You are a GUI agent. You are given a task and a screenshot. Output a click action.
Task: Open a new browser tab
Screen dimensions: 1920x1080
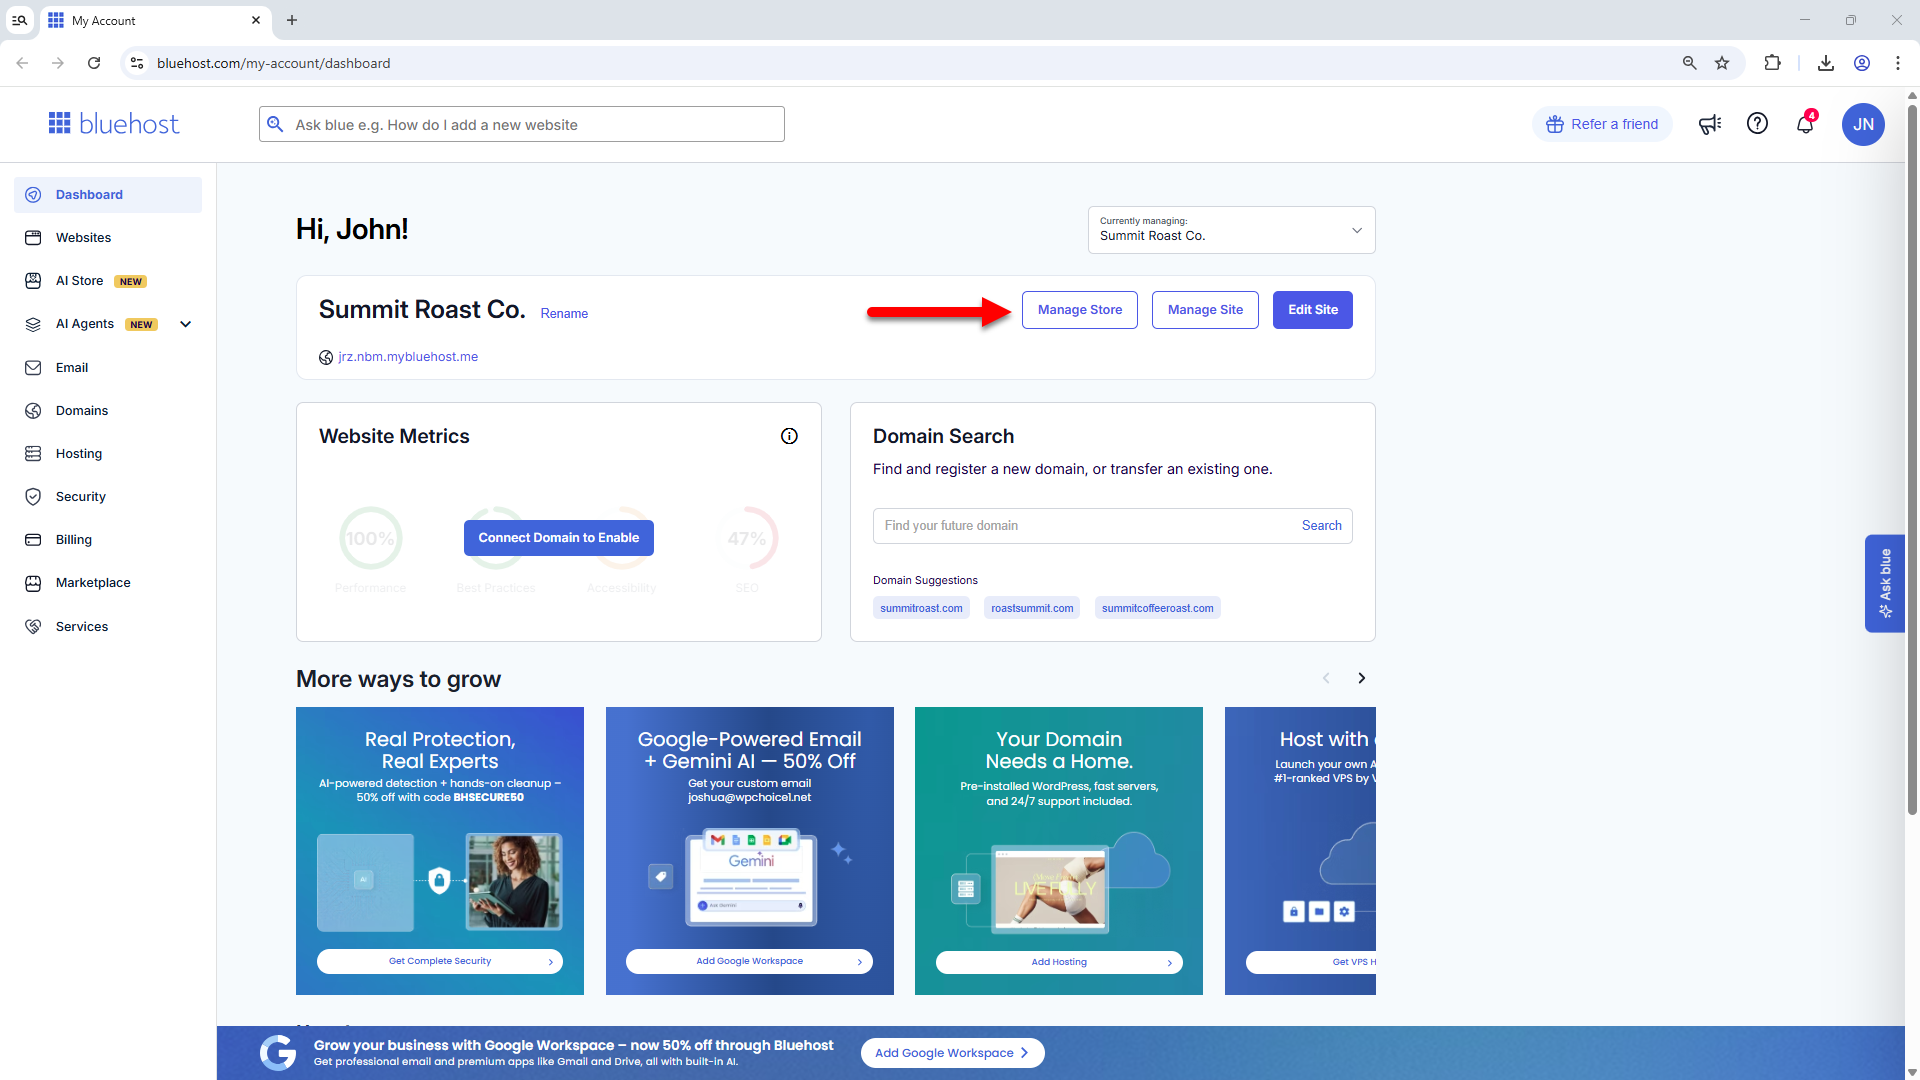pyautogui.click(x=292, y=20)
